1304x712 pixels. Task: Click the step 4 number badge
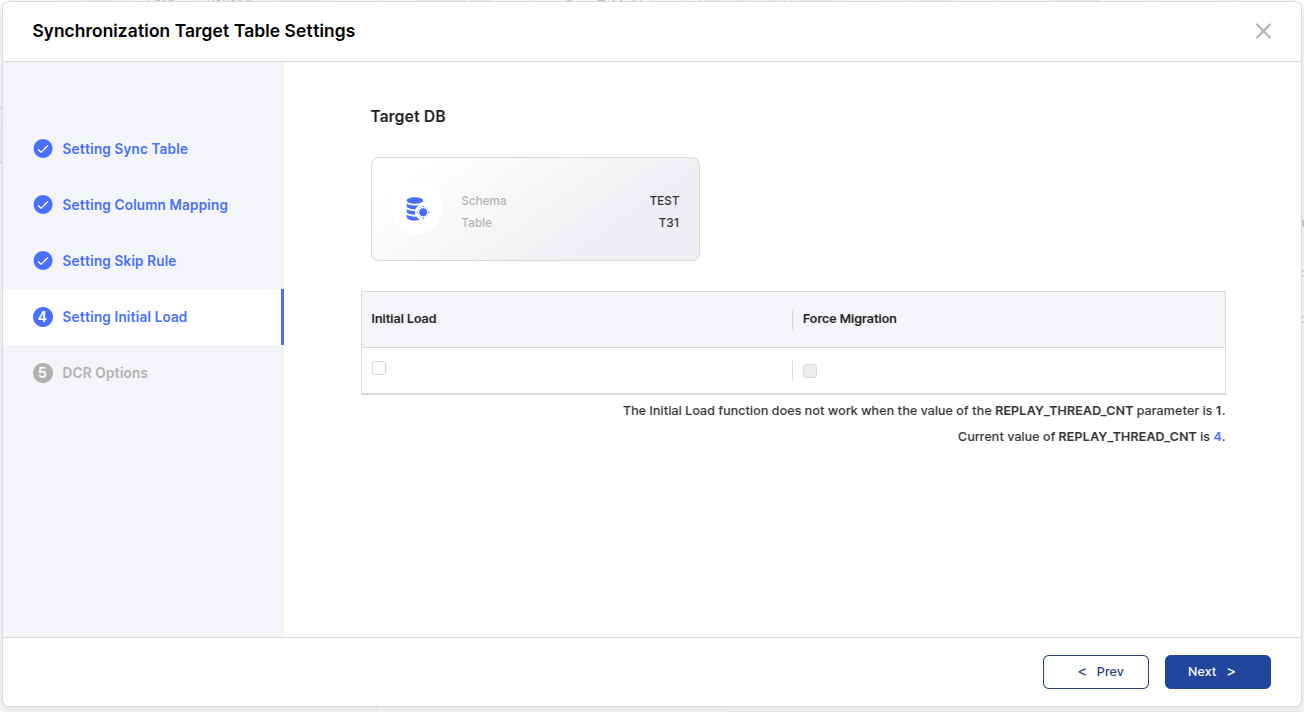pyautogui.click(x=43, y=317)
